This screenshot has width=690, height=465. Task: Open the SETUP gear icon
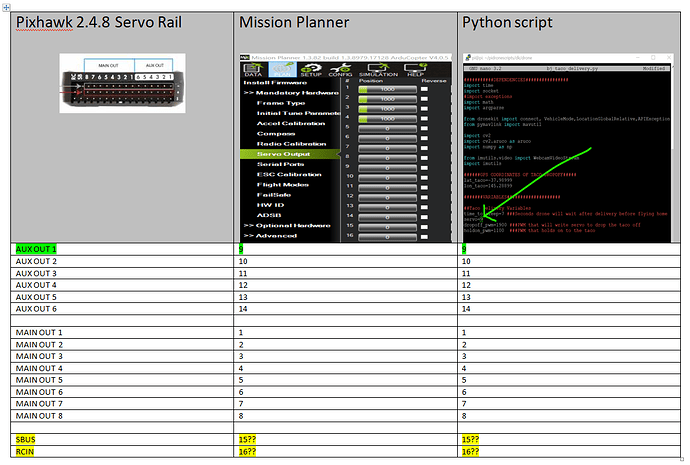(x=311, y=68)
